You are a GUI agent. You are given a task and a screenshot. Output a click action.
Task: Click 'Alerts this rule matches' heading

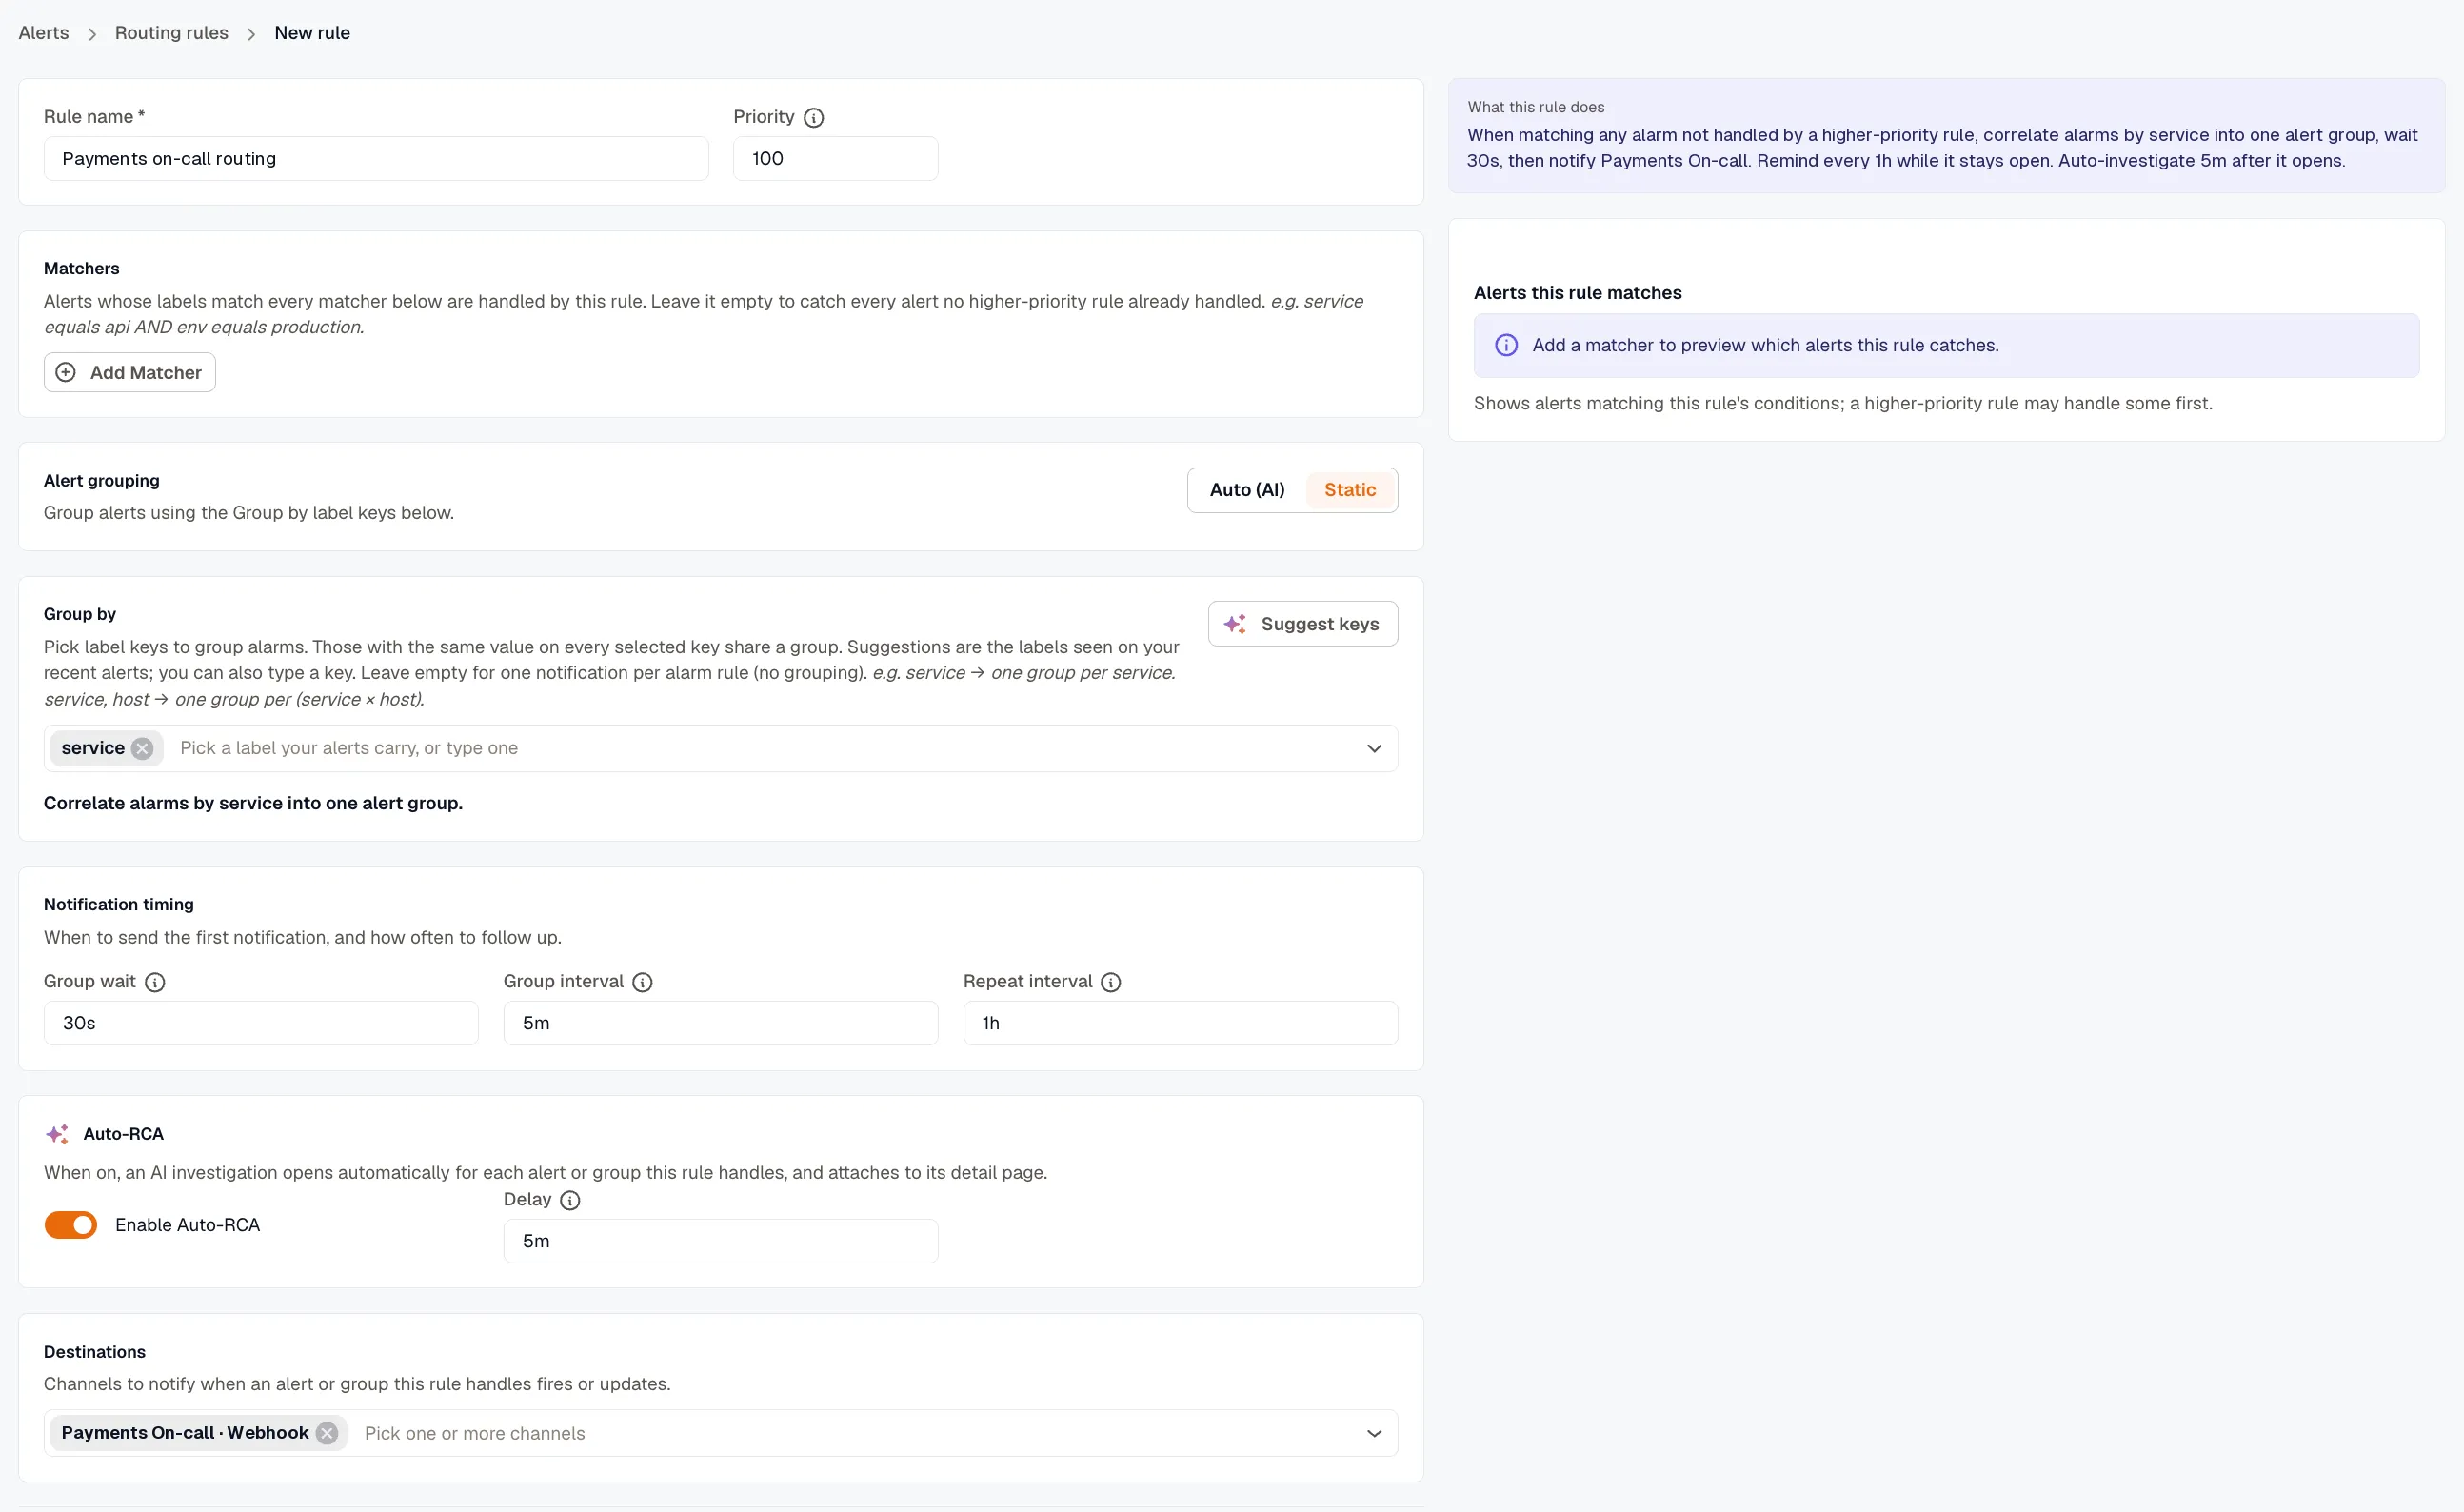(x=1578, y=293)
